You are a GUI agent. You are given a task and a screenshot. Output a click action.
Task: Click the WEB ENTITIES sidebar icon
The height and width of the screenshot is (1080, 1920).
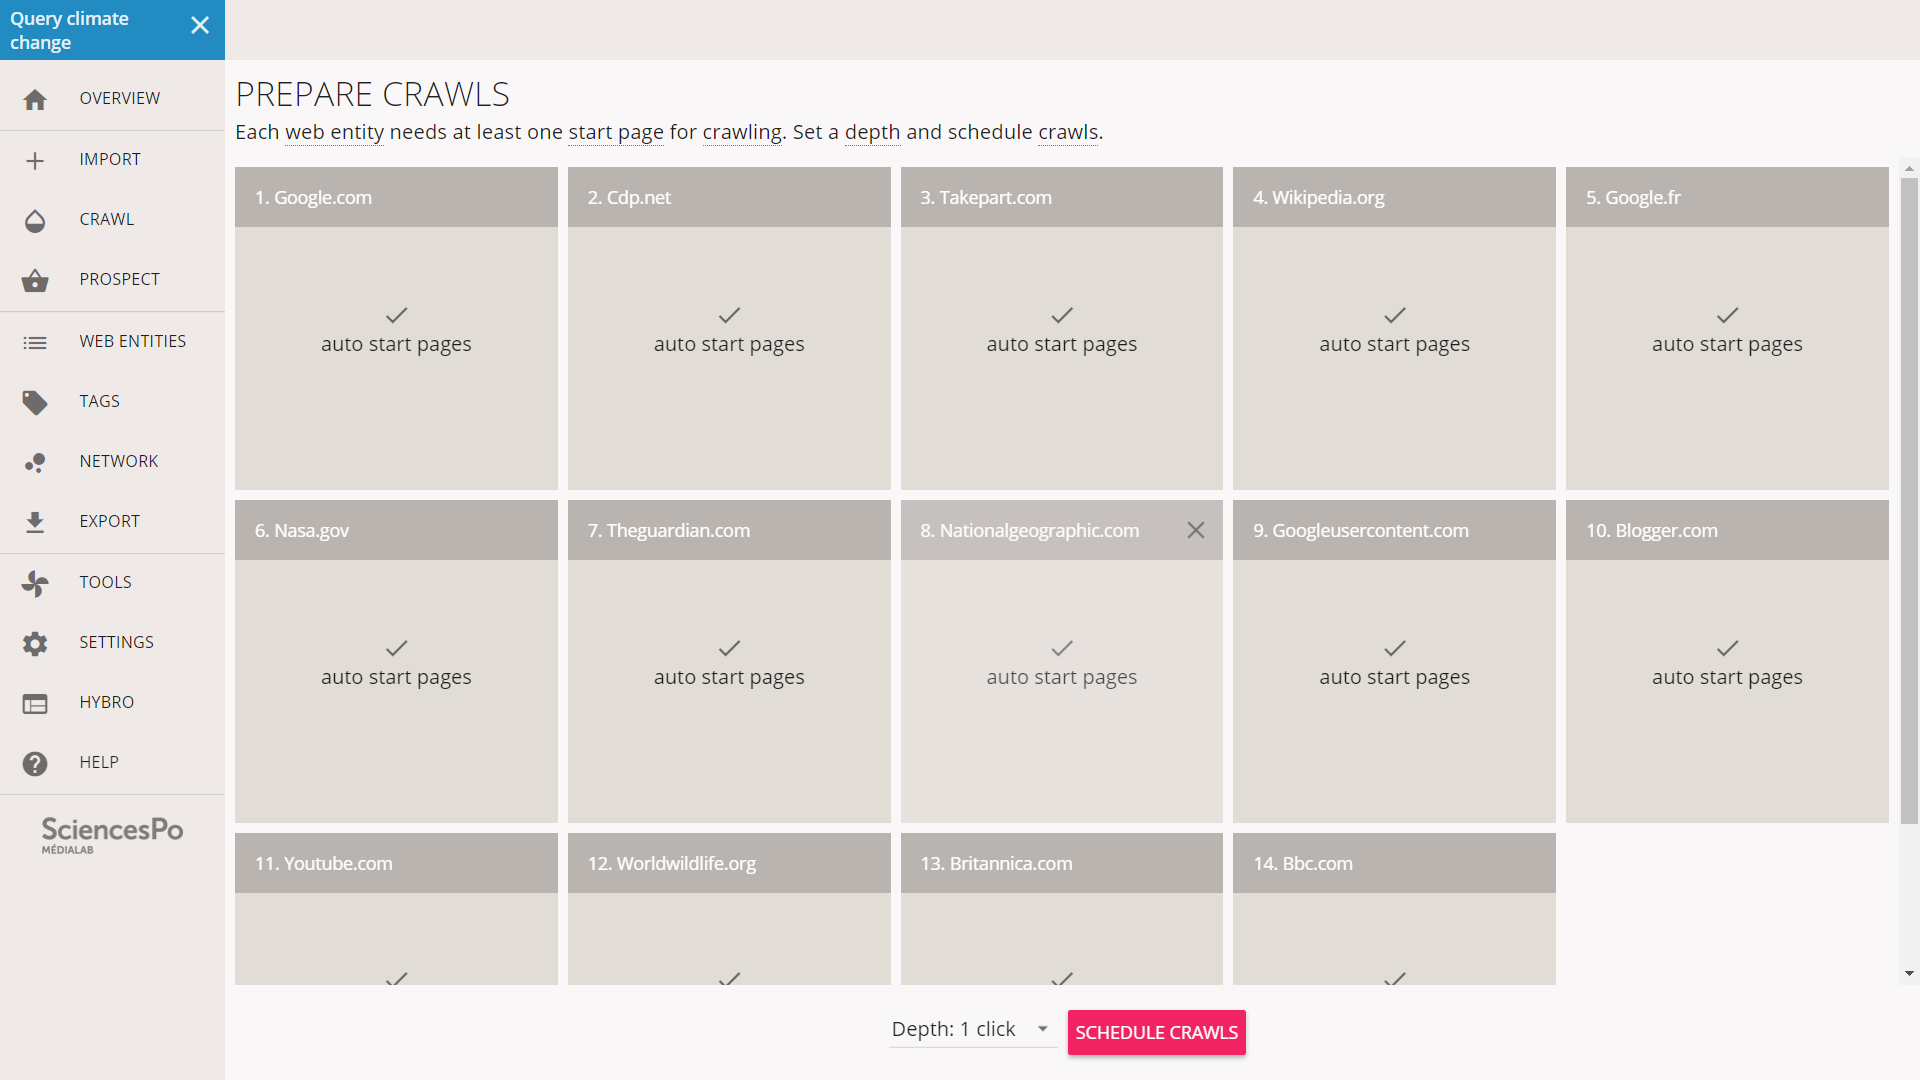click(36, 342)
